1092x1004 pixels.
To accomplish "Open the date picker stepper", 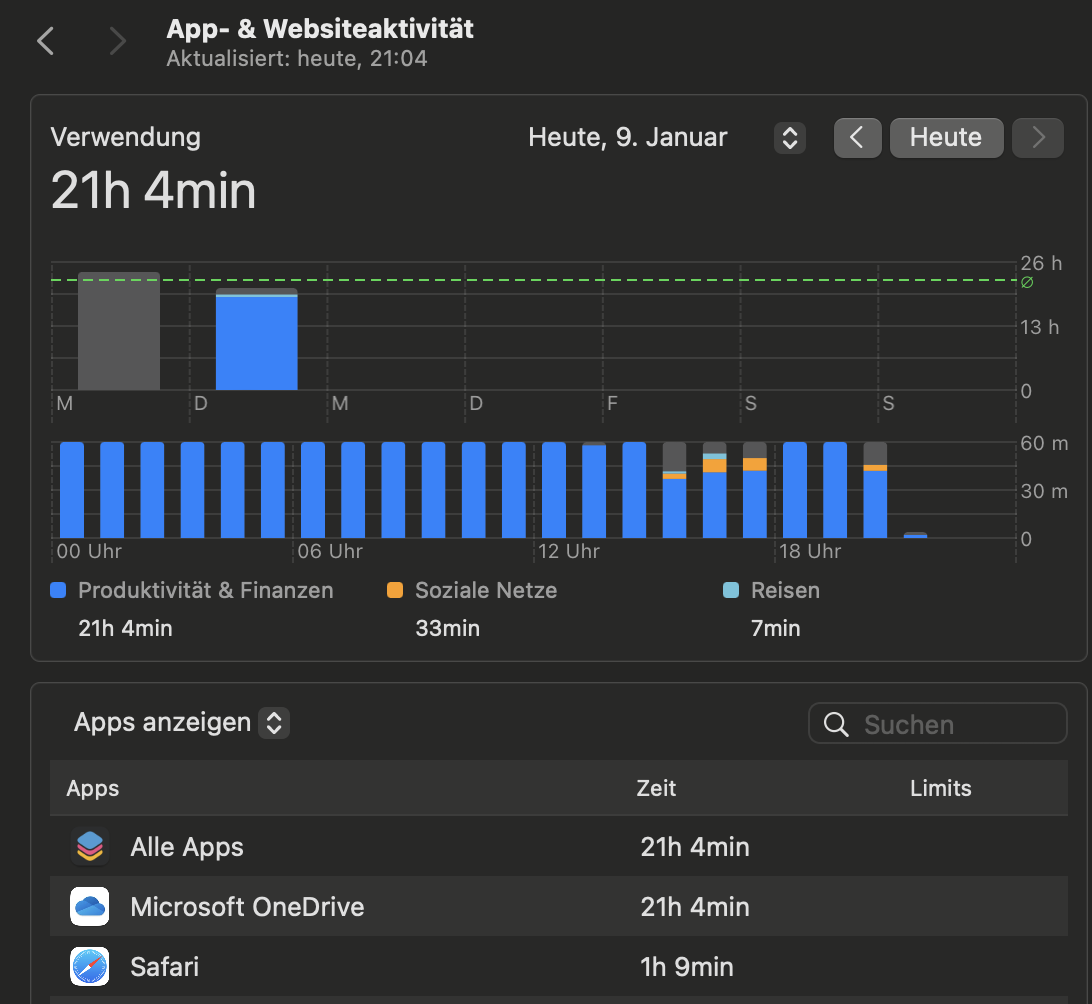I will [x=789, y=137].
